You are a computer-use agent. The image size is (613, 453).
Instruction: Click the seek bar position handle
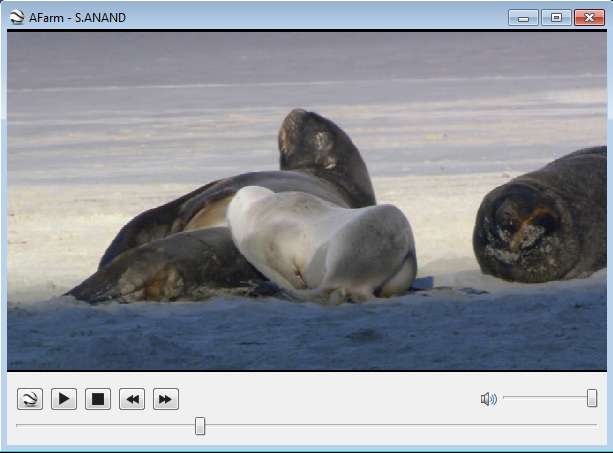click(200, 426)
